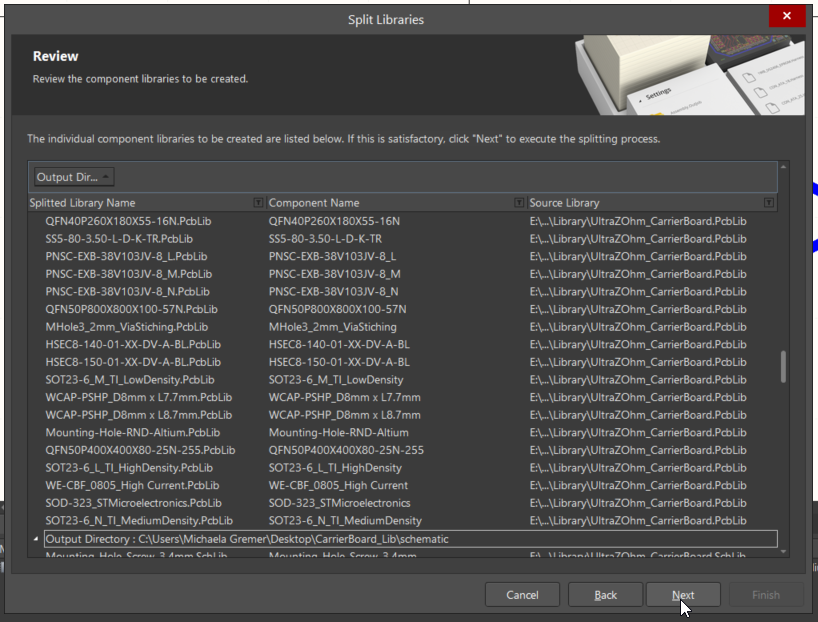
Task: Open filter icon on Component Name column
Action: click(519, 203)
